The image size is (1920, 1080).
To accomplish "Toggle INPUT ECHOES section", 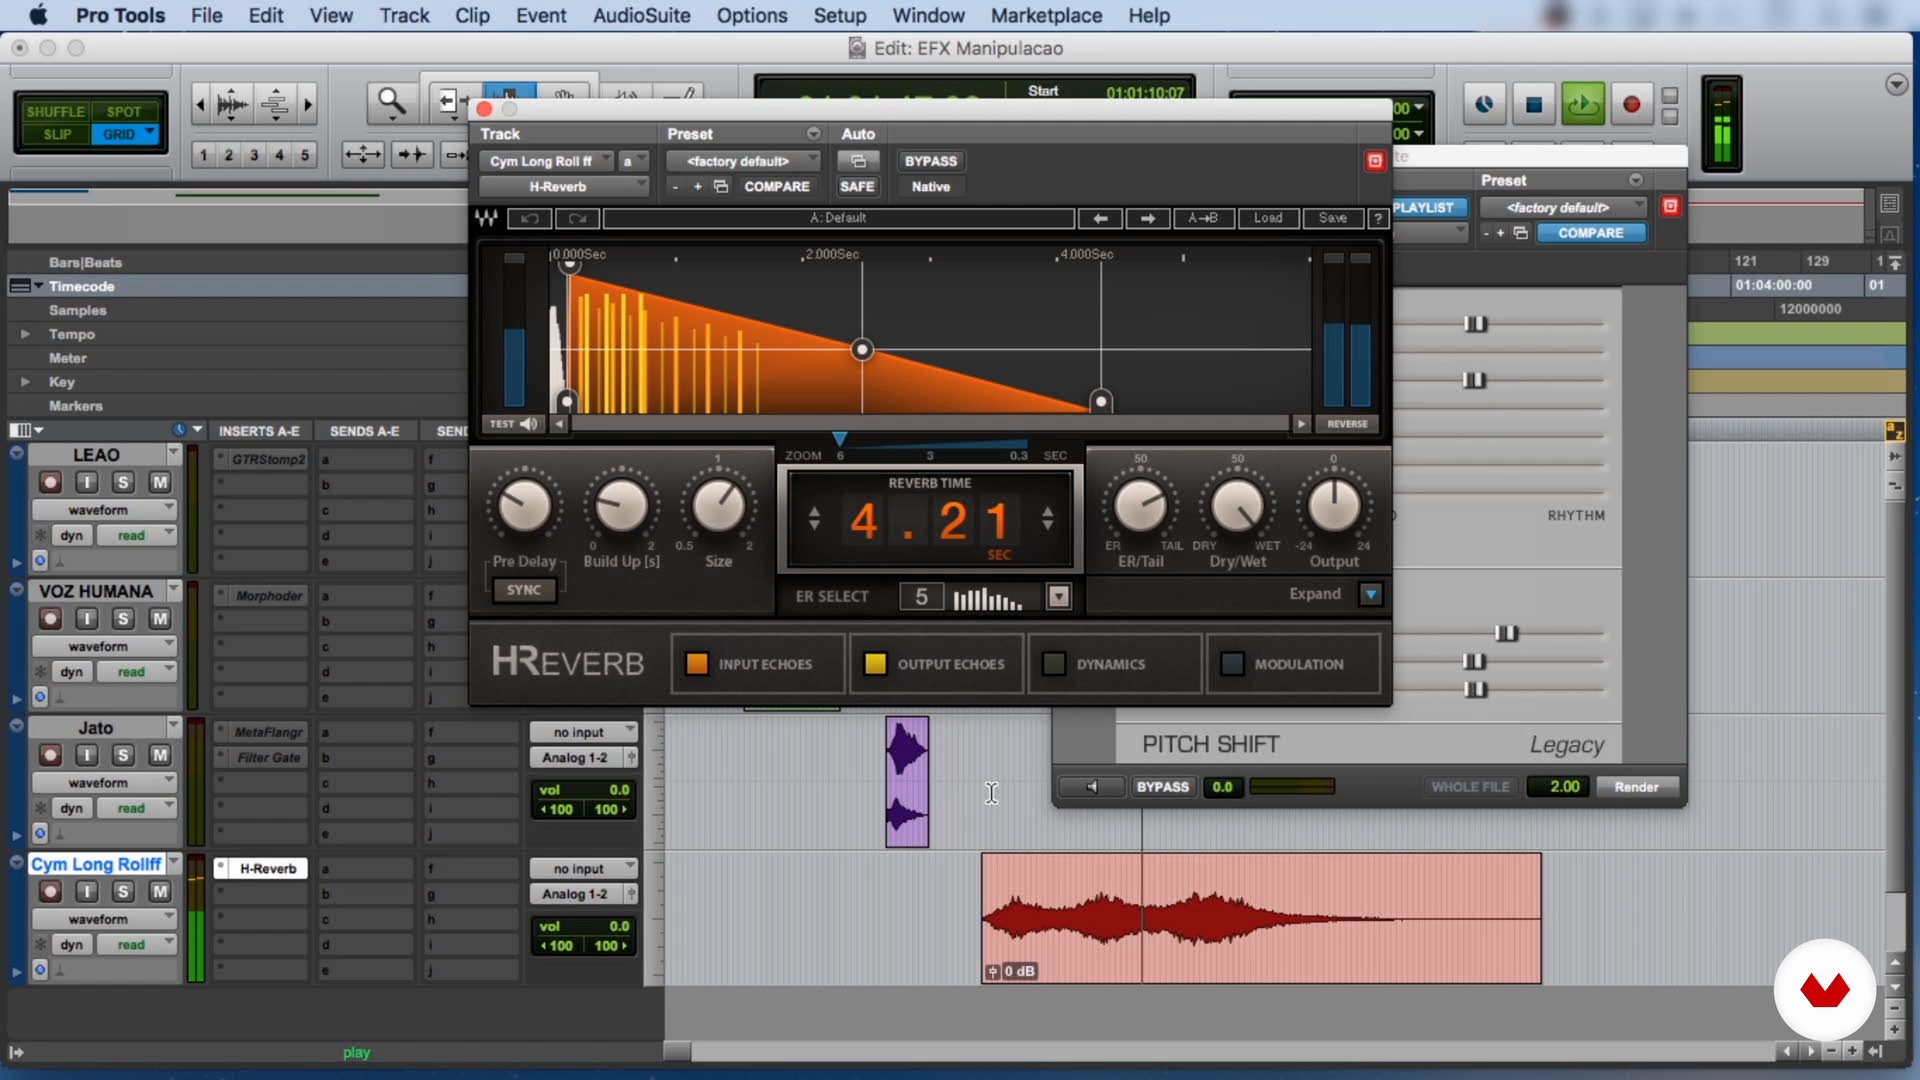I will click(x=757, y=664).
